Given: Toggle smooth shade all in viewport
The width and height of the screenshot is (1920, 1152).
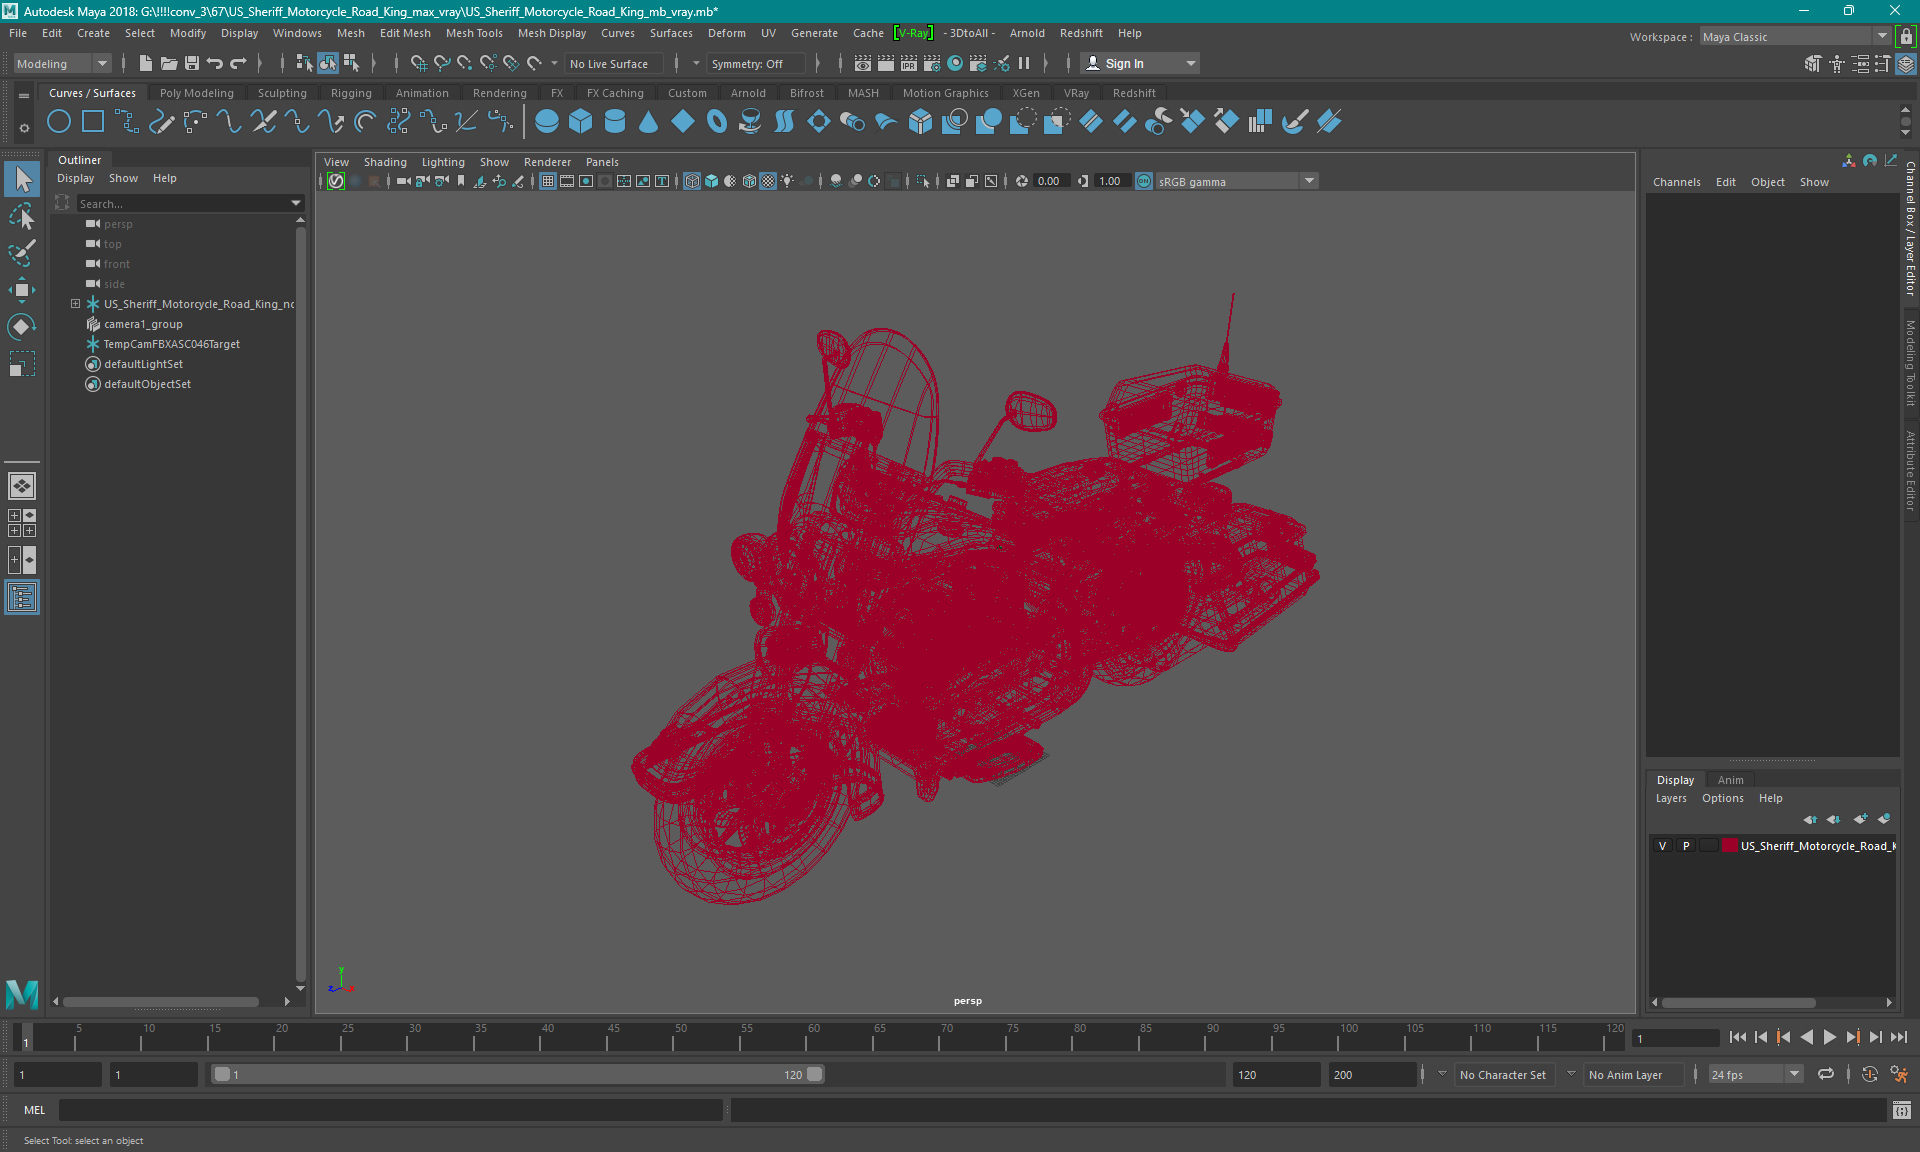Looking at the screenshot, I should click(x=711, y=181).
